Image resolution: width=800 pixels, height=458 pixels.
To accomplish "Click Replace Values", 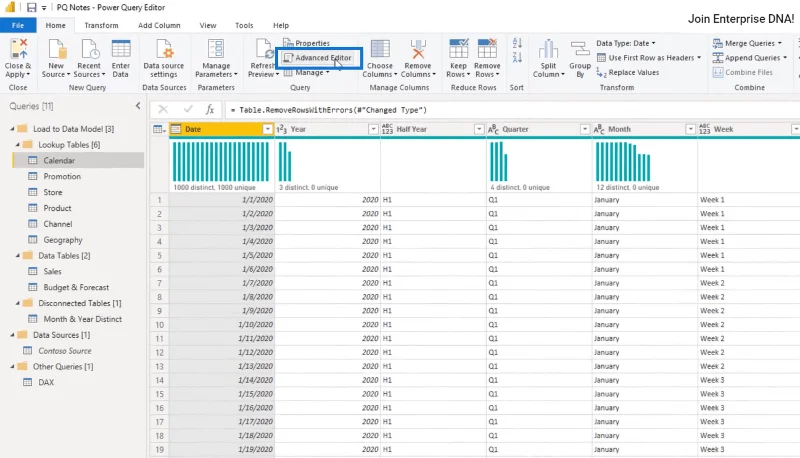I will click(628, 73).
